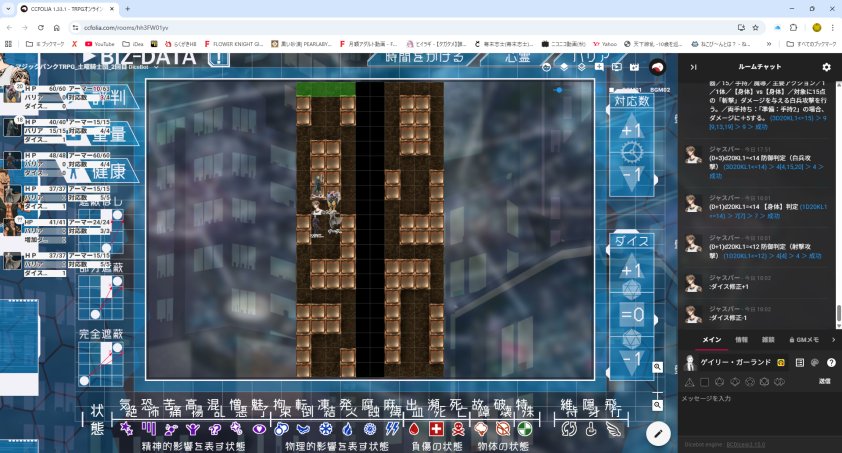
Task: Open character selector ゲイリー・ガーランド
Action: pos(735,362)
